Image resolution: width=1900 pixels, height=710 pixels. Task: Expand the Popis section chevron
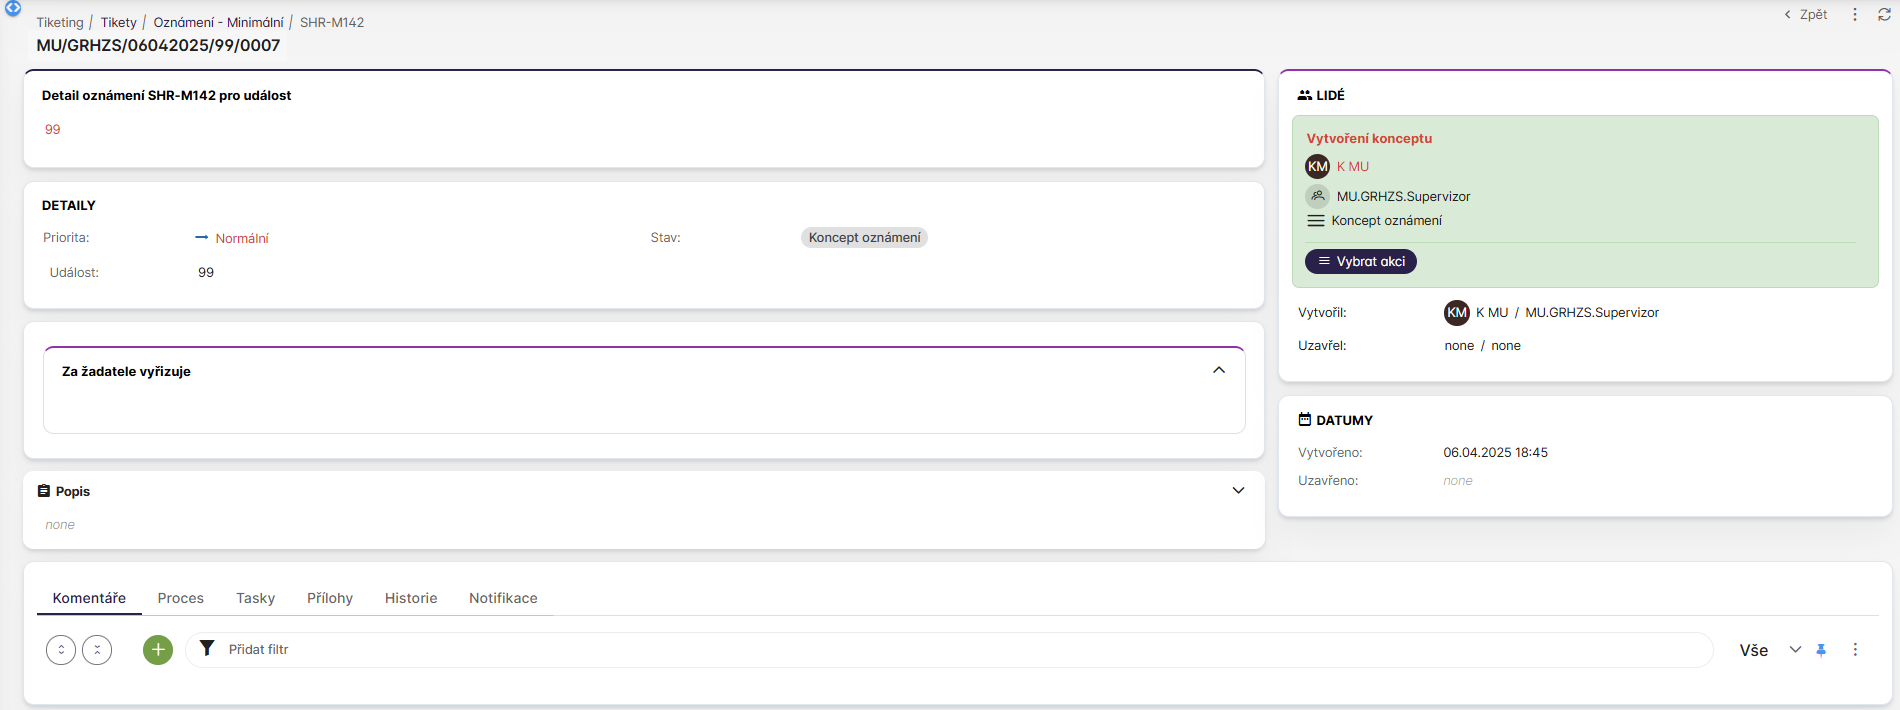1238,491
